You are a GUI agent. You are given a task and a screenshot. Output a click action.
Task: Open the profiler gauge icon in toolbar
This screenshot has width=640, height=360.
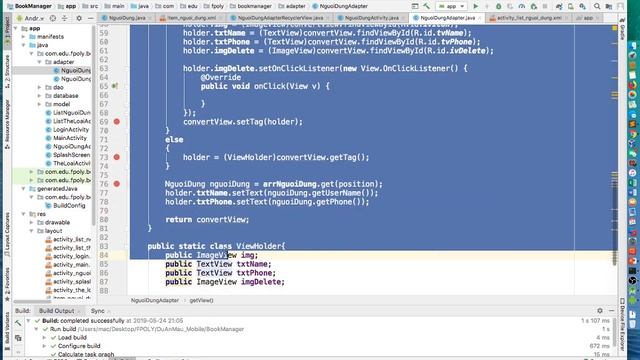522,6
